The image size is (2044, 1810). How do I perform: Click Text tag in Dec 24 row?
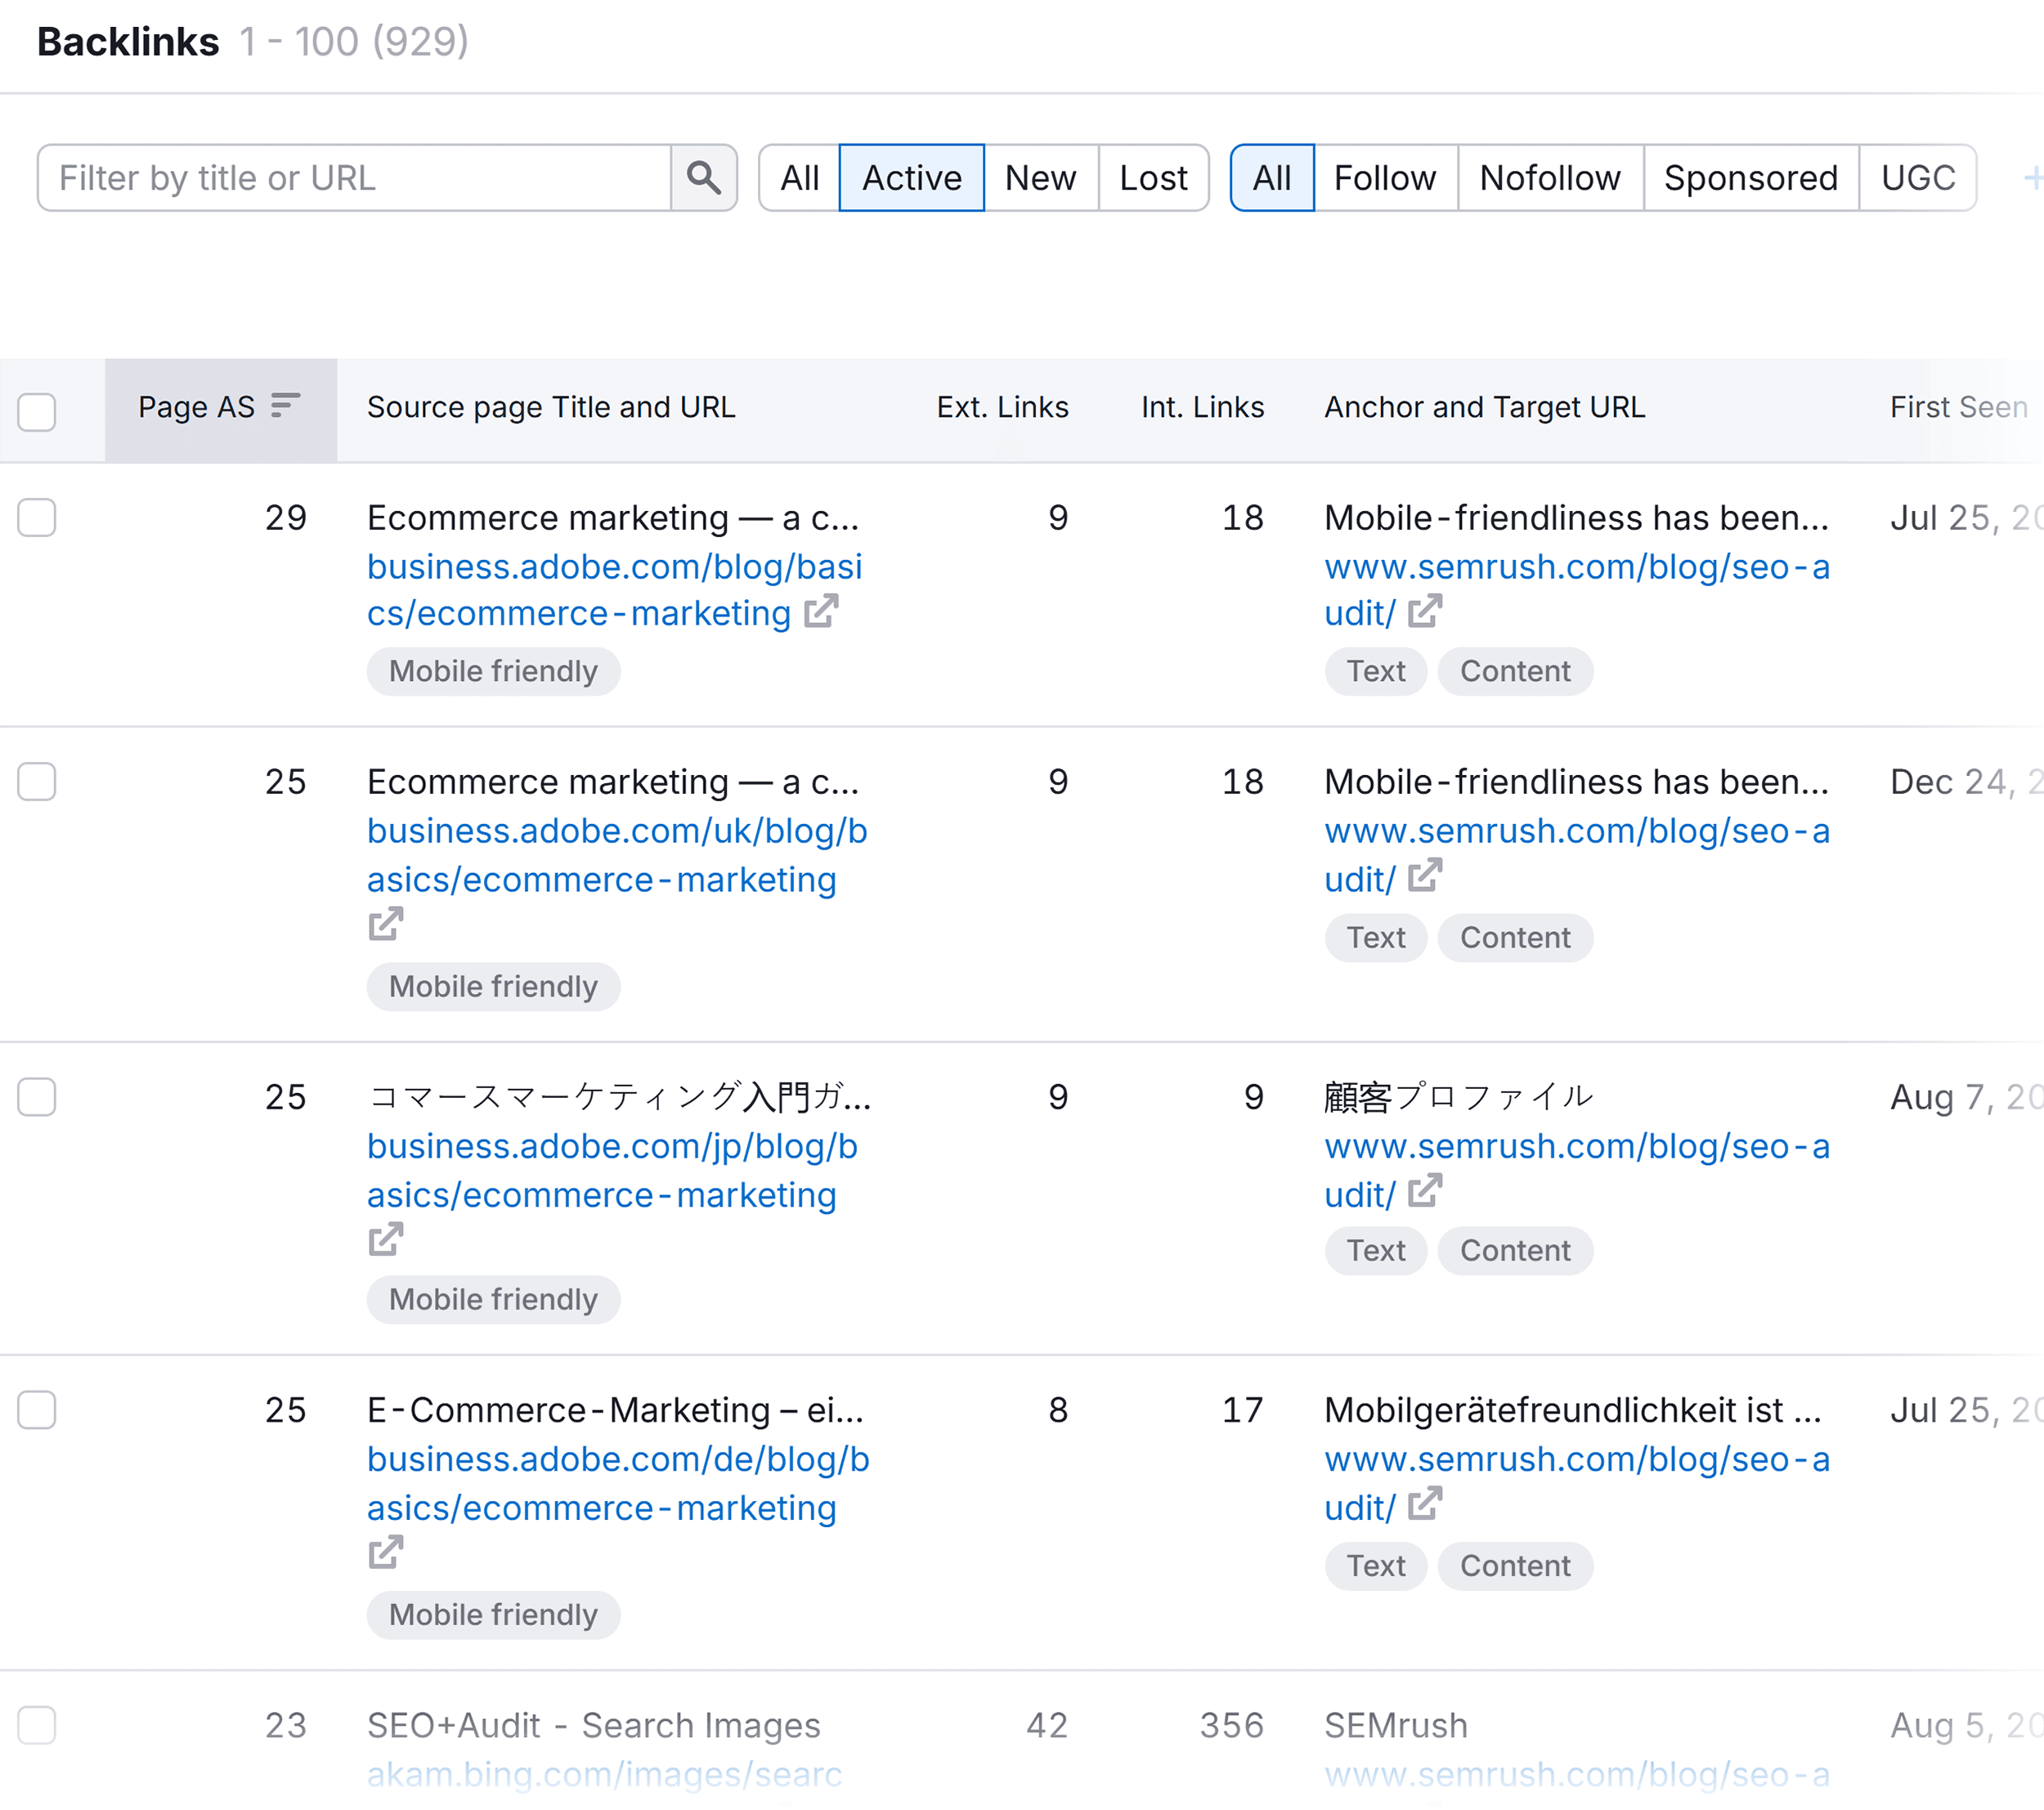pos(1375,937)
